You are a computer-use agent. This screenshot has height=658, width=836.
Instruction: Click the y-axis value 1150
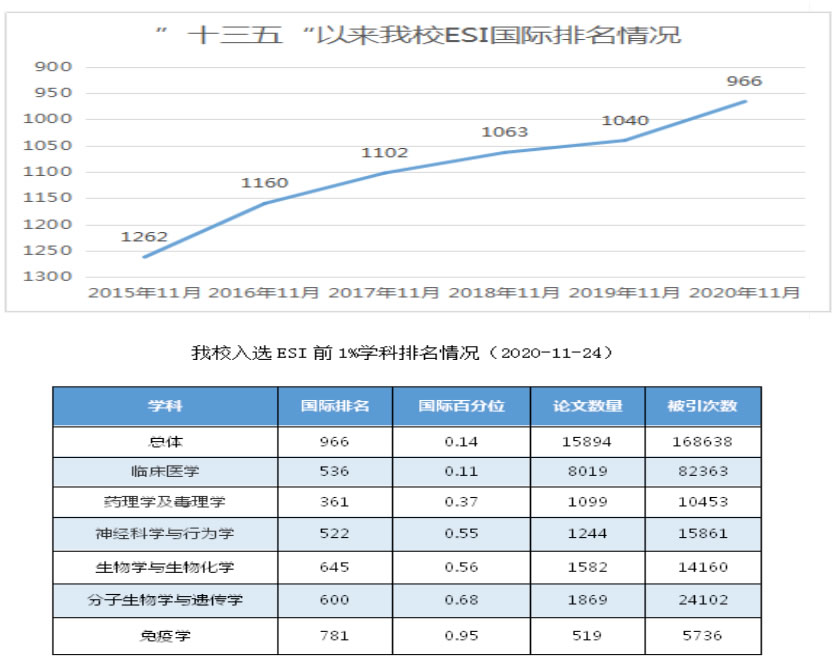tap(47, 198)
